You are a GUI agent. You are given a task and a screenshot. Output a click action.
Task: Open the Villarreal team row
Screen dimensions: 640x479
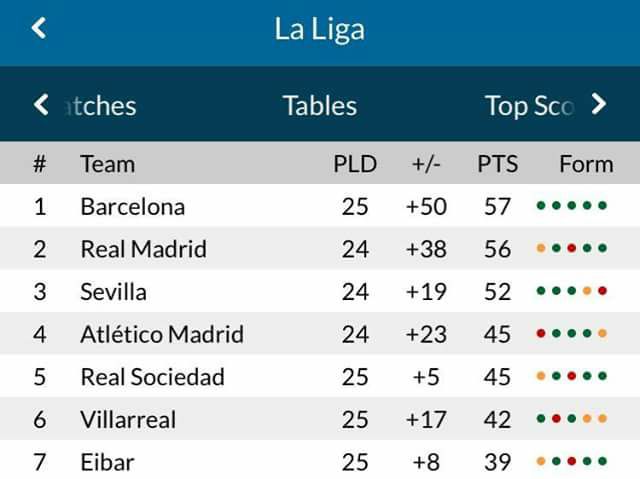[x=320, y=419]
